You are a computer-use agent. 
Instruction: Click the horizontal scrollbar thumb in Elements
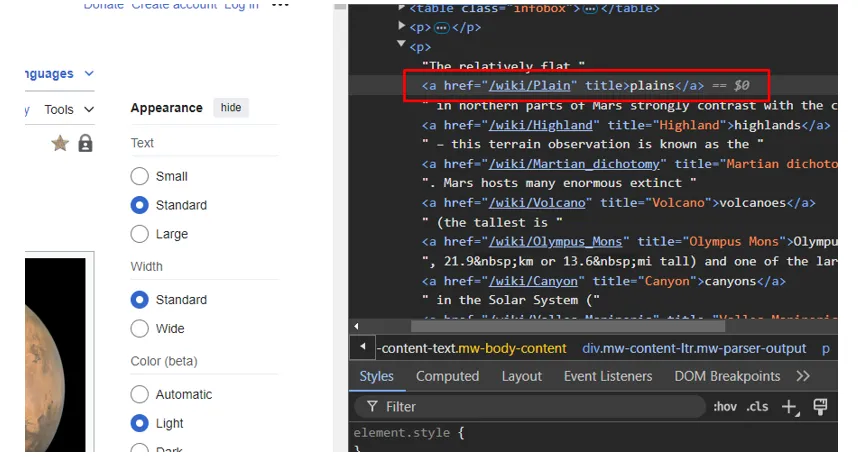coord(568,326)
